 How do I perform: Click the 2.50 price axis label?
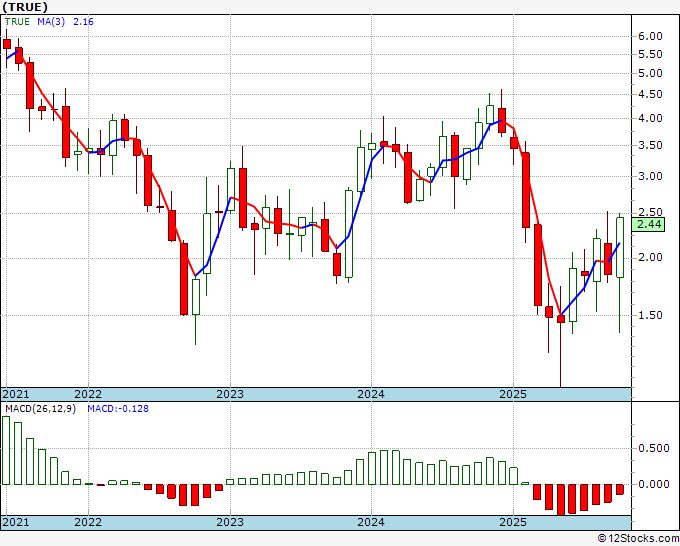point(650,213)
